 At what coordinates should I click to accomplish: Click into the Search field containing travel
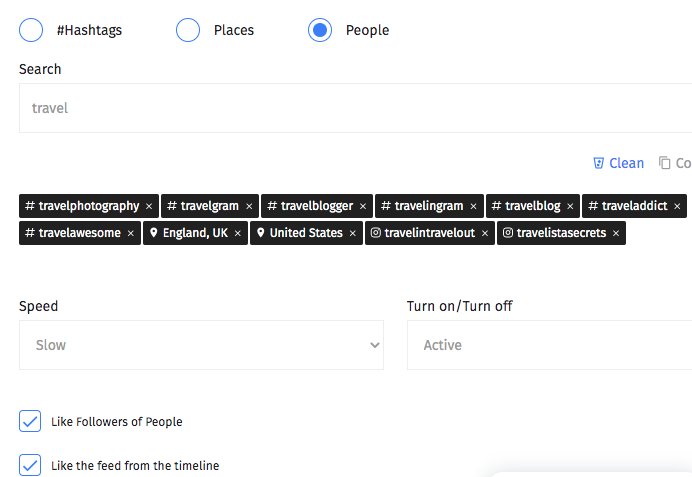click(x=355, y=108)
